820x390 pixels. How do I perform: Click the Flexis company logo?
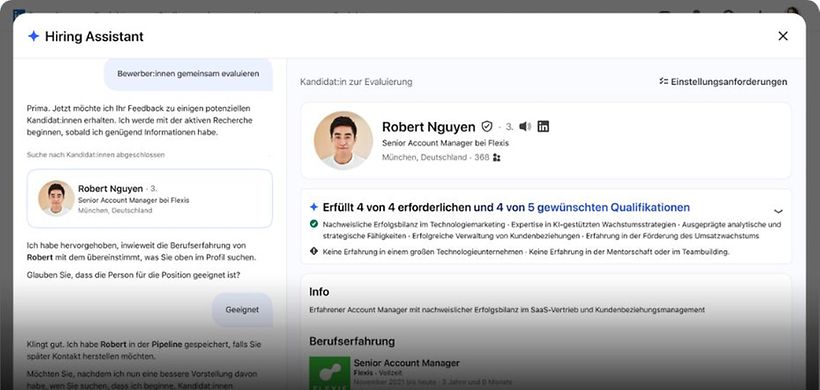coord(329,373)
